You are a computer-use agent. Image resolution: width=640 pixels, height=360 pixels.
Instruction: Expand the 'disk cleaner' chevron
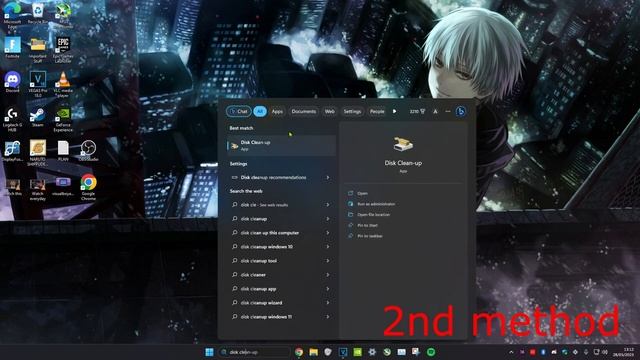328,275
